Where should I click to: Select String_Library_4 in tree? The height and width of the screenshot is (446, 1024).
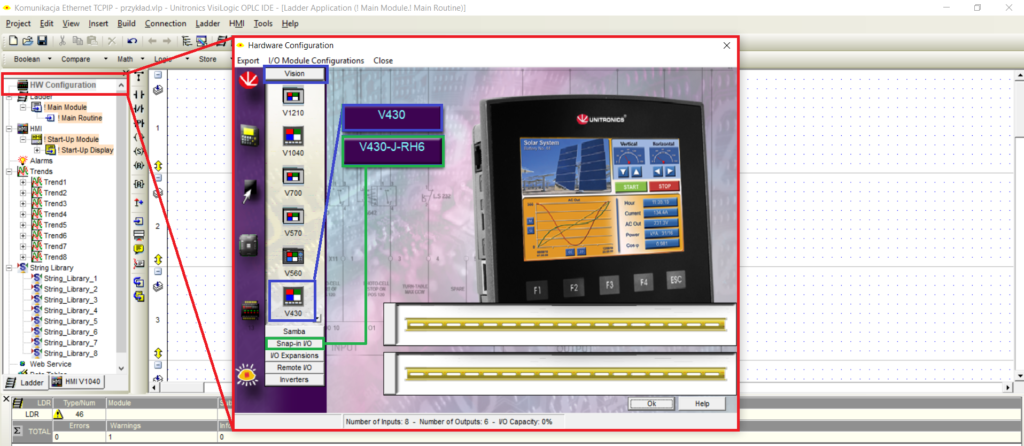[x=71, y=310]
